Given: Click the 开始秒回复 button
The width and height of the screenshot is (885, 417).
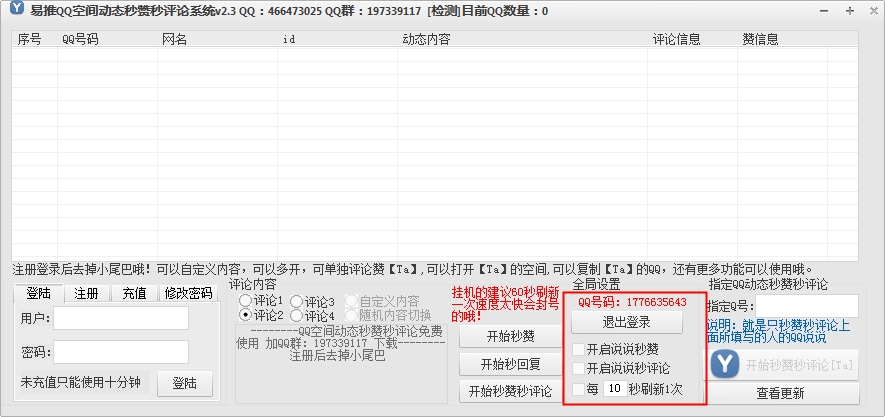Looking at the screenshot, I should tap(511, 364).
